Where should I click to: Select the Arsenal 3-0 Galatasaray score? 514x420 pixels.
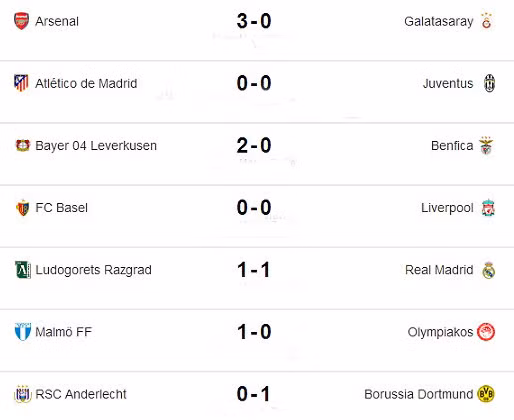254,21
